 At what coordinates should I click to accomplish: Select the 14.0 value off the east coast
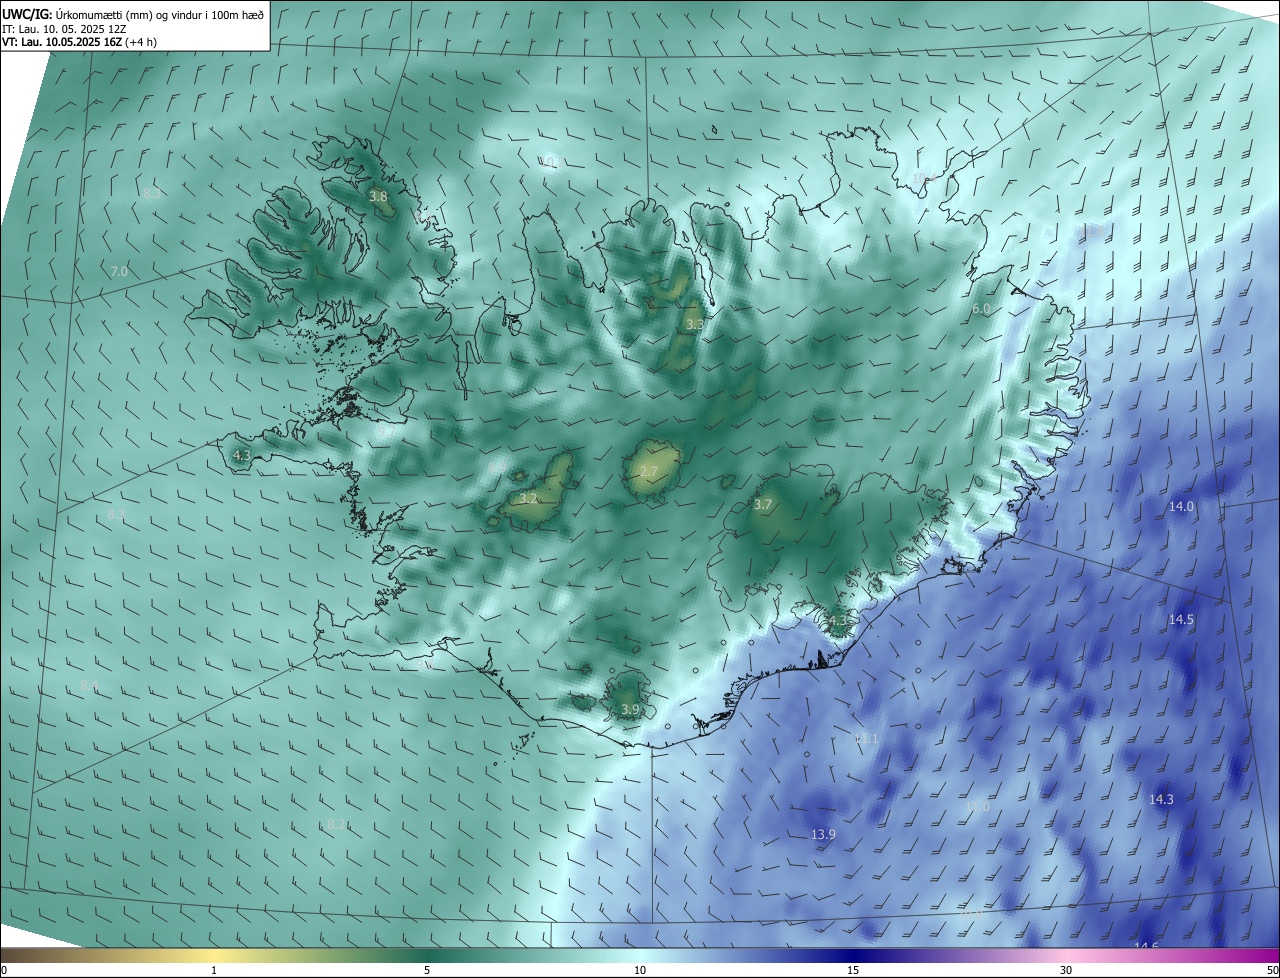click(x=1182, y=507)
